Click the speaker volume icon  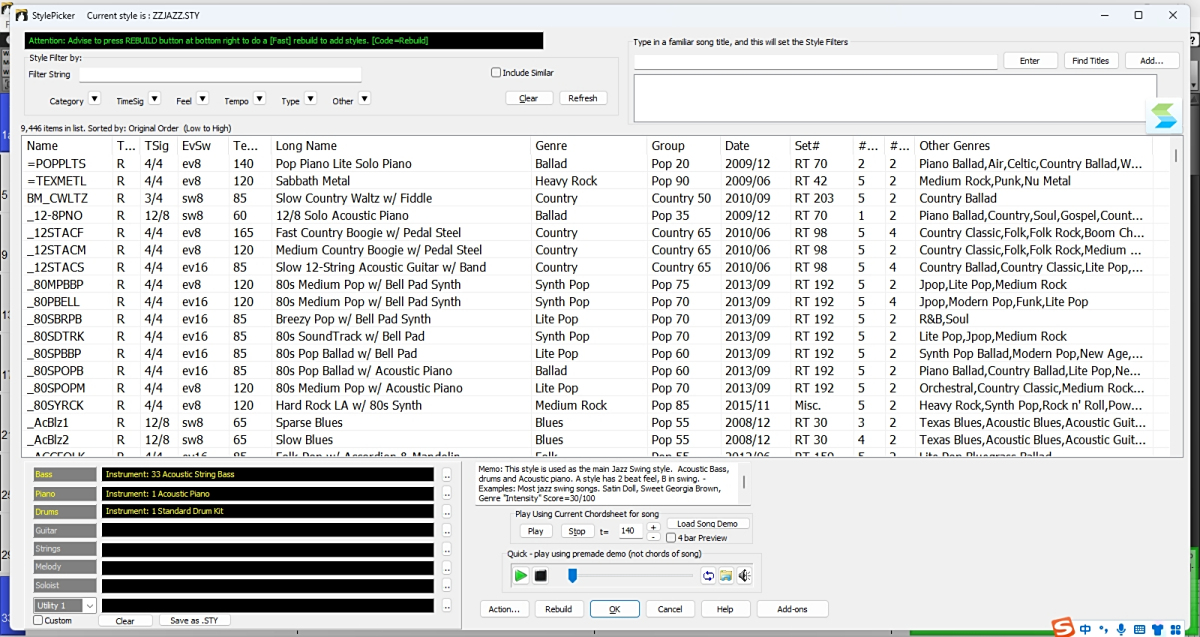pyautogui.click(x=743, y=576)
